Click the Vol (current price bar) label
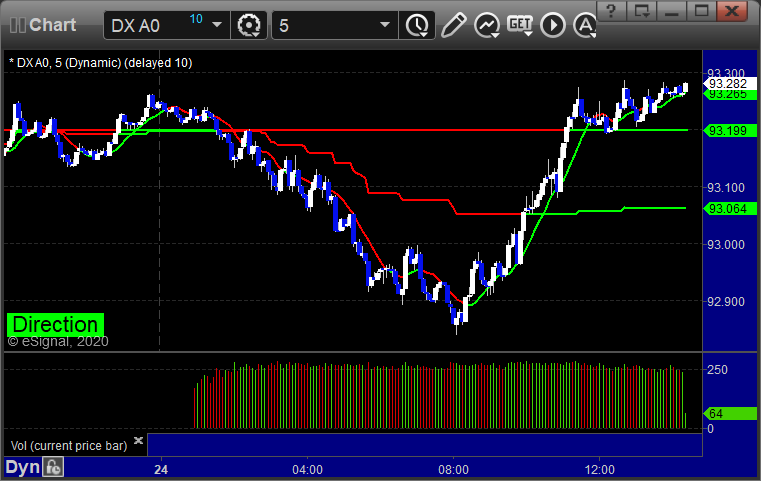 68,446
